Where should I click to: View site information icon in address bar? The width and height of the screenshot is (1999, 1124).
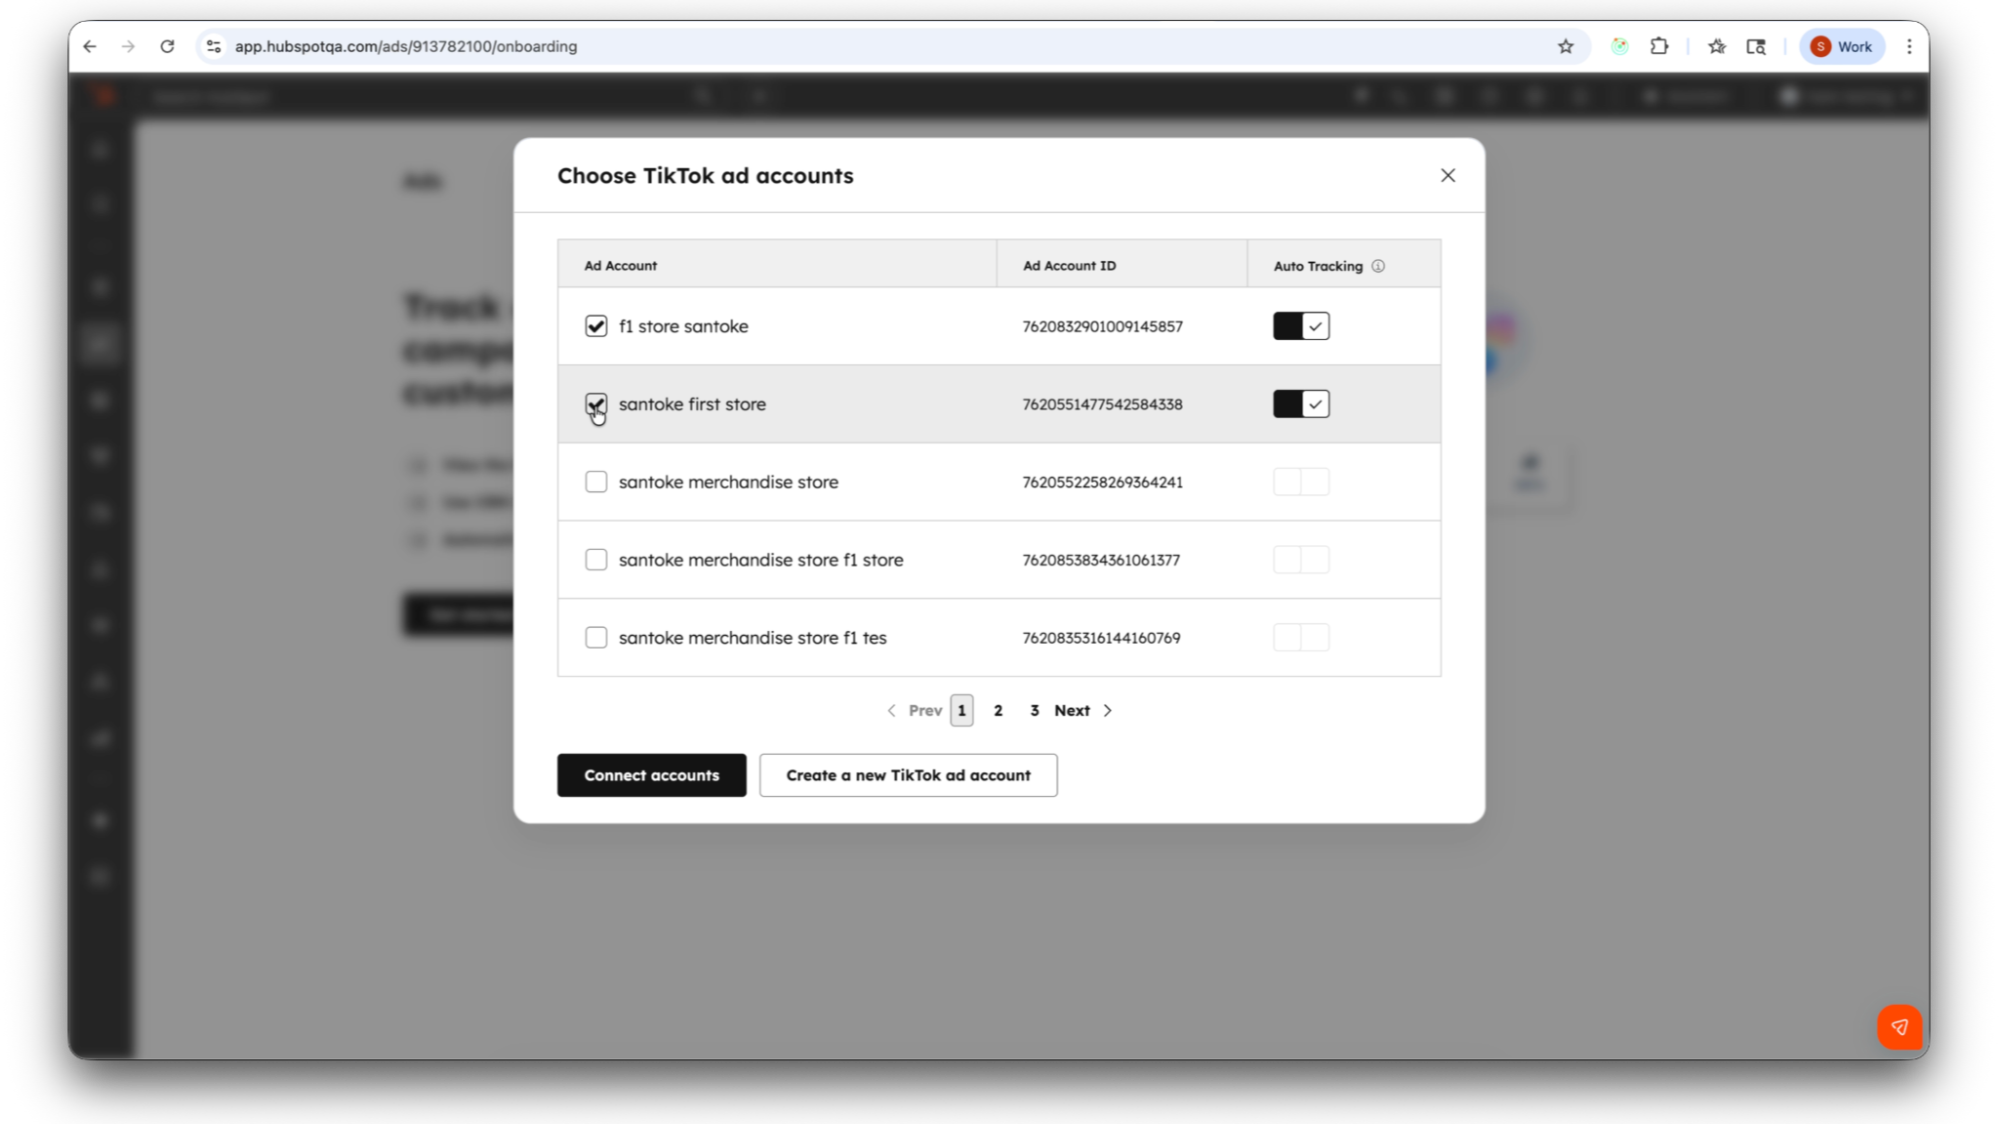point(213,46)
